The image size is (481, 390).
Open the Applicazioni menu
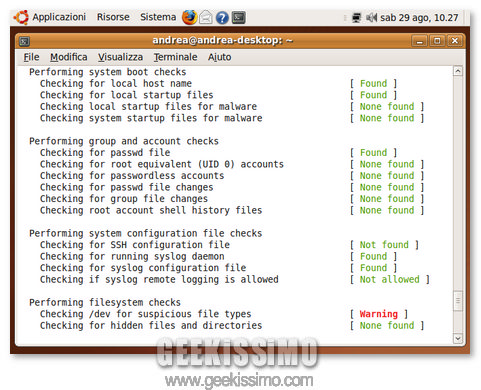point(59,17)
